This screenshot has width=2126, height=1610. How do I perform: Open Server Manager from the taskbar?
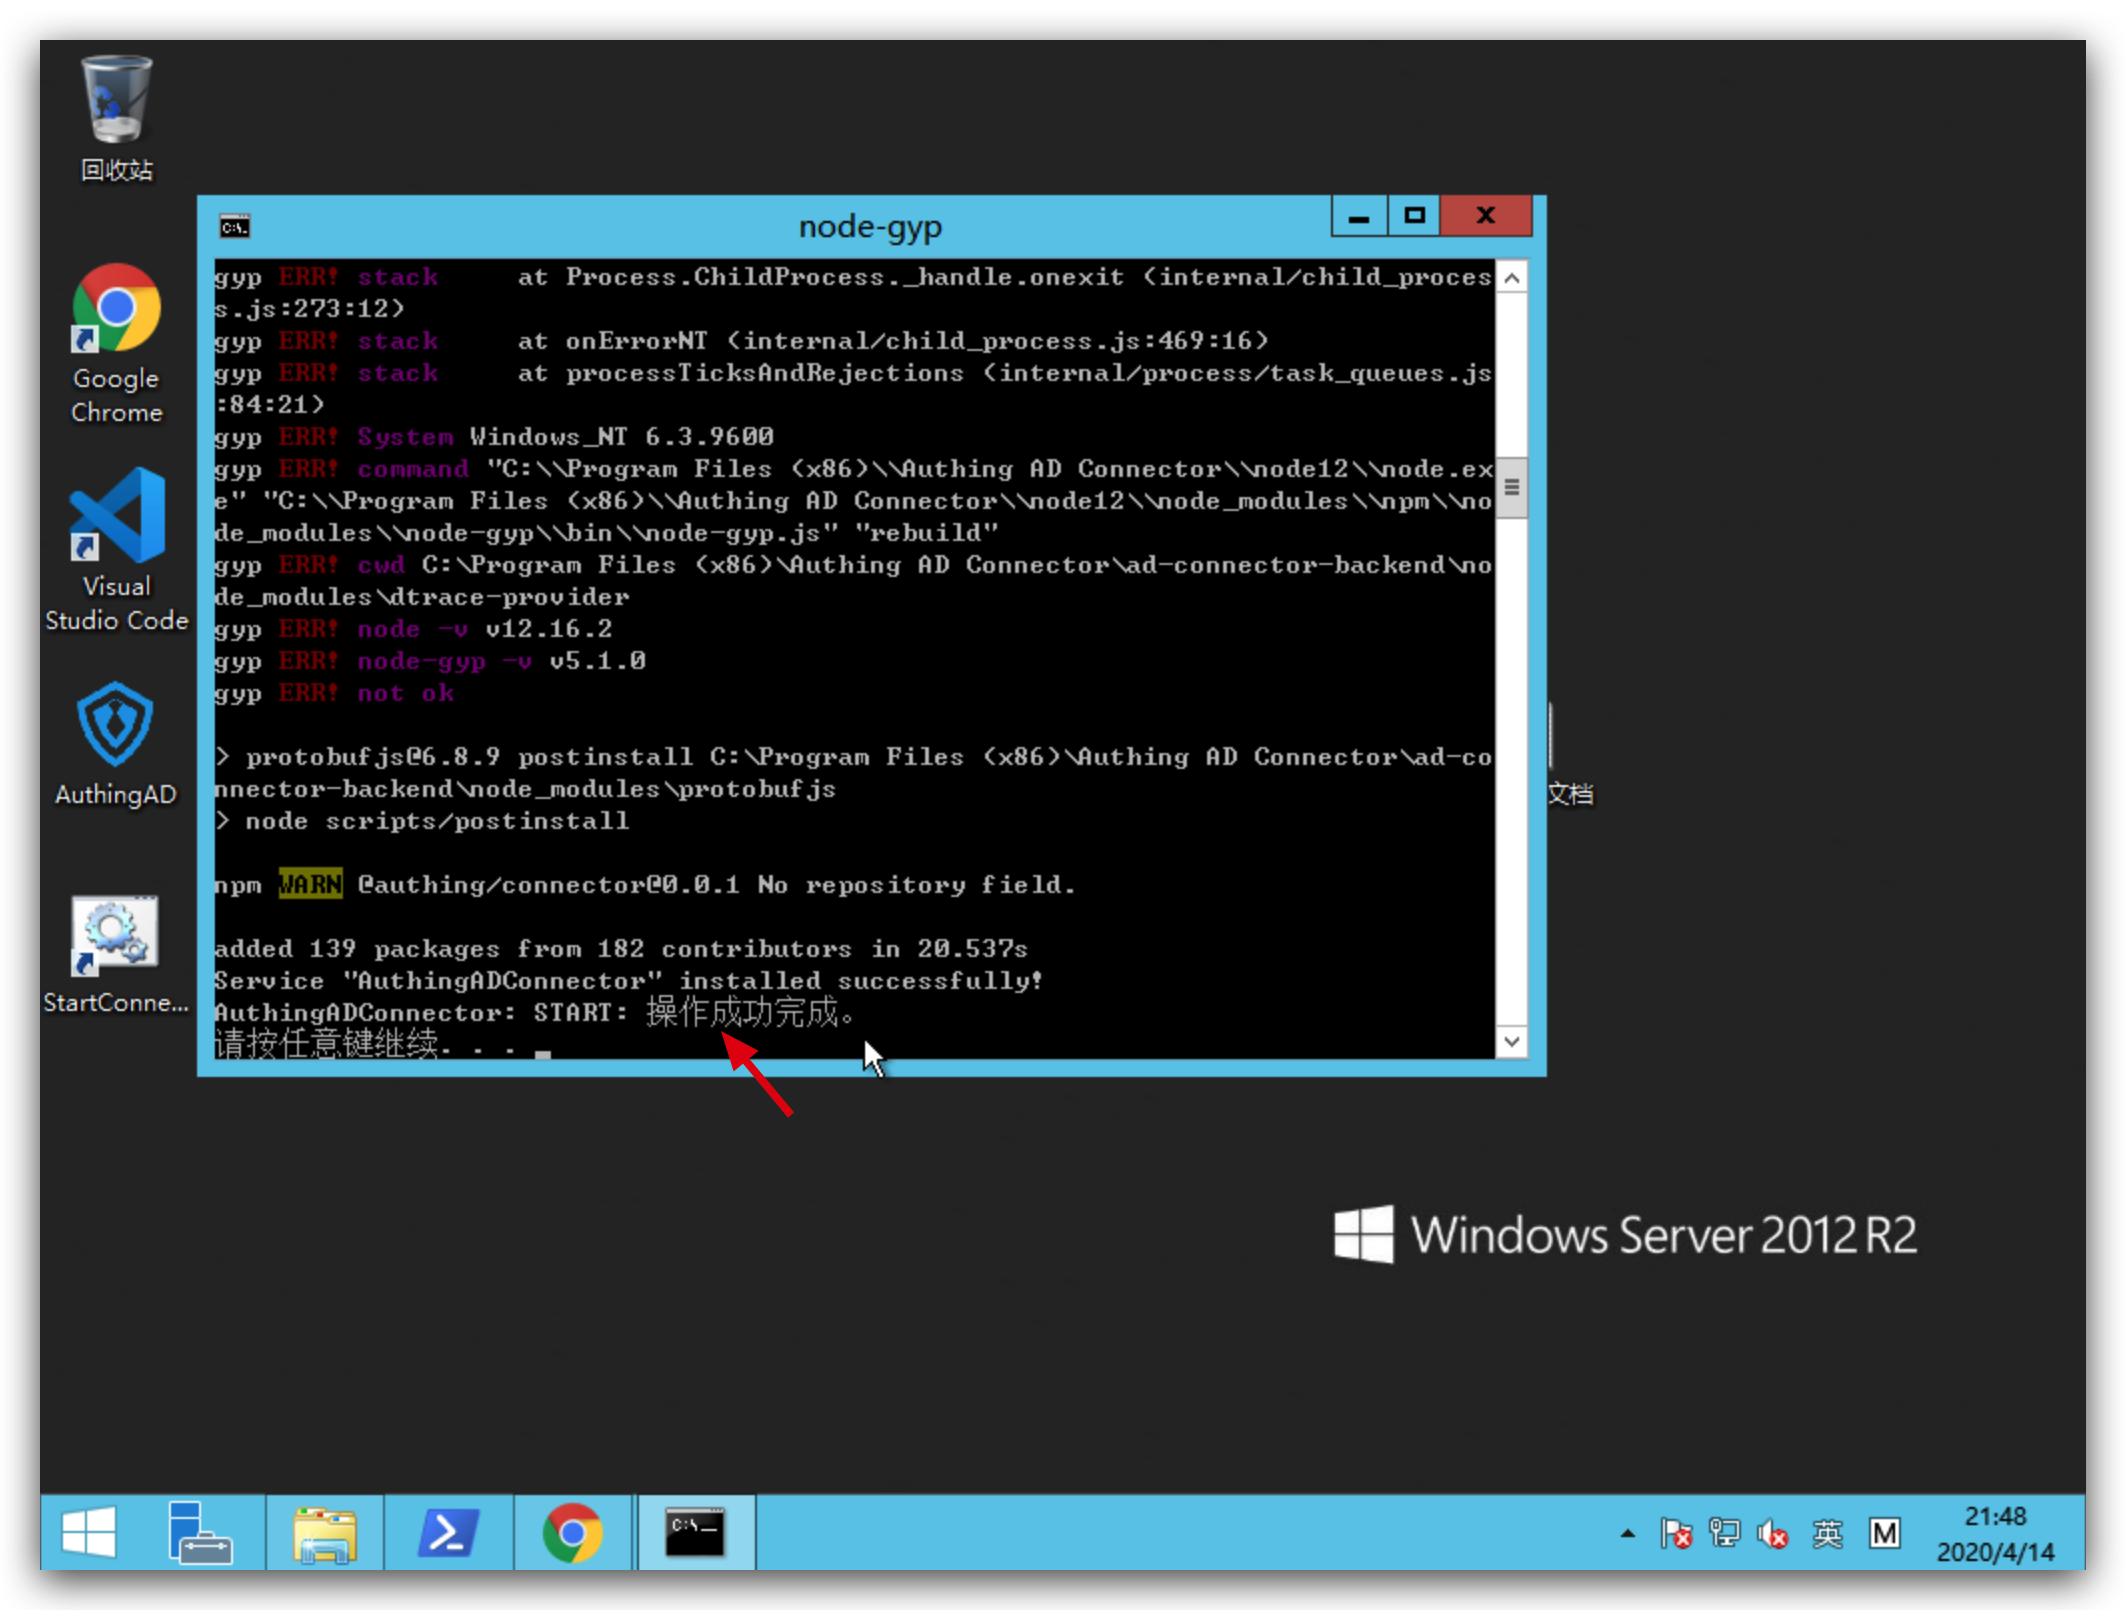(199, 1532)
